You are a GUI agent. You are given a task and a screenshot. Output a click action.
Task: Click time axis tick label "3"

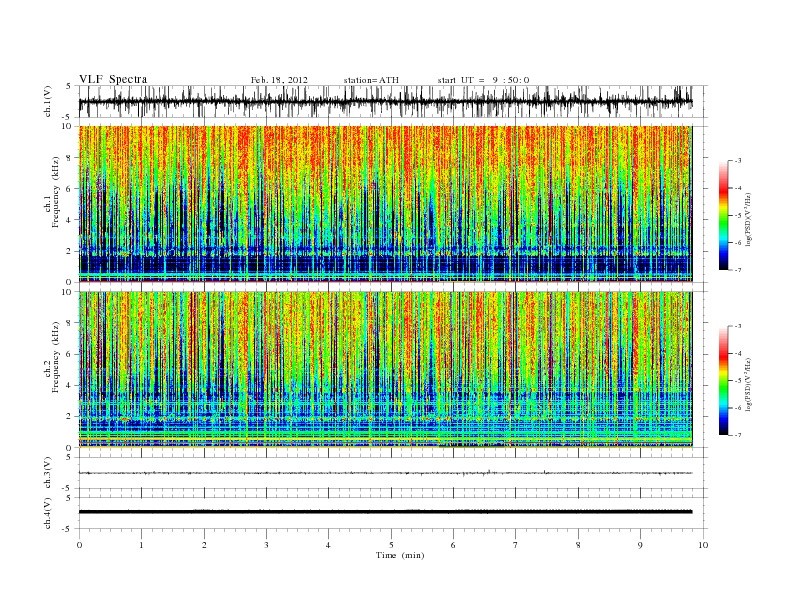tap(267, 545)
